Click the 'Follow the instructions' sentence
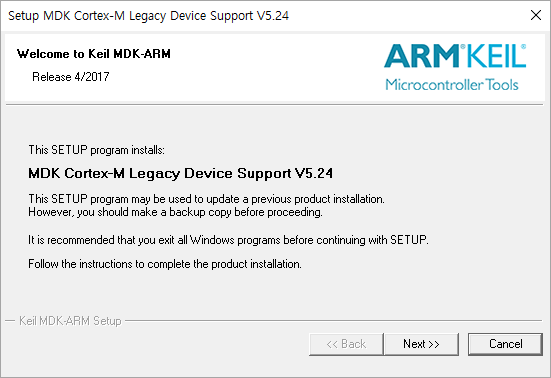This screenshot has height=378, width=551. tap(165, 264)
